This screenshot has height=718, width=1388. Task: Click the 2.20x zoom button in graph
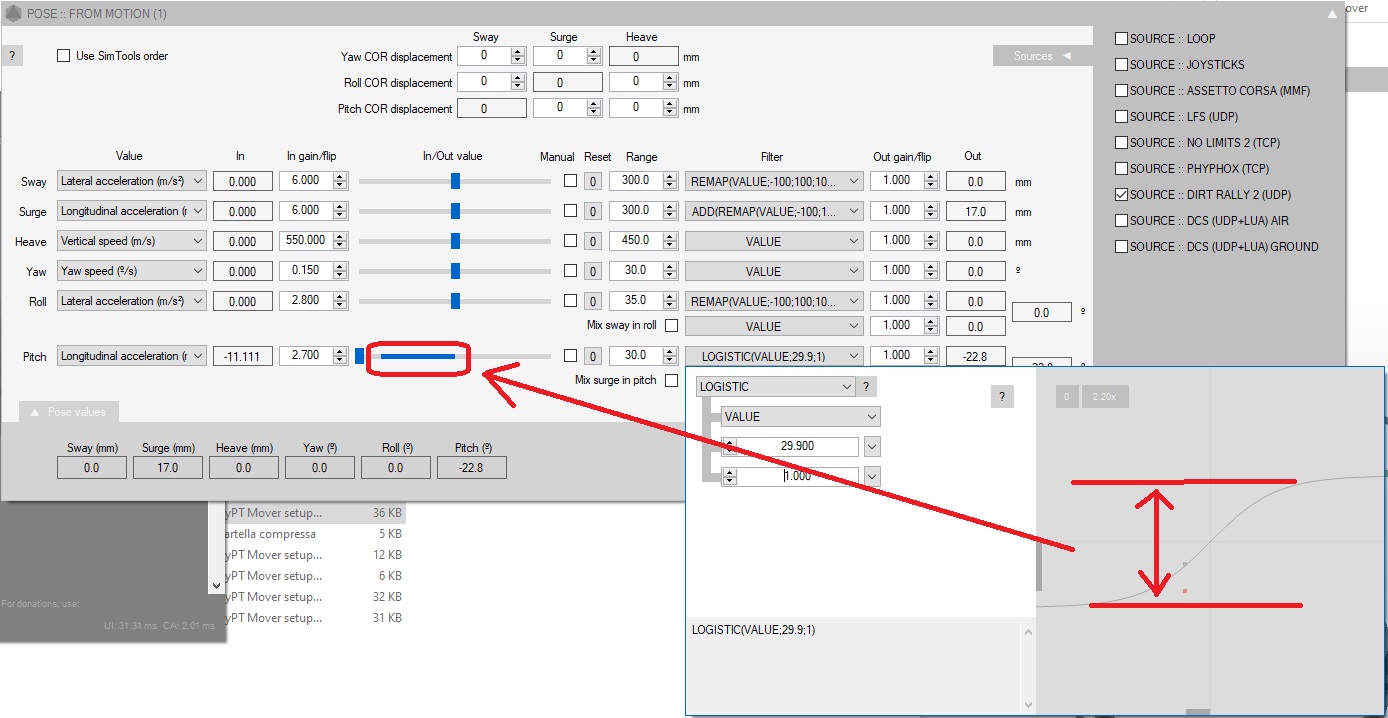1103,397
